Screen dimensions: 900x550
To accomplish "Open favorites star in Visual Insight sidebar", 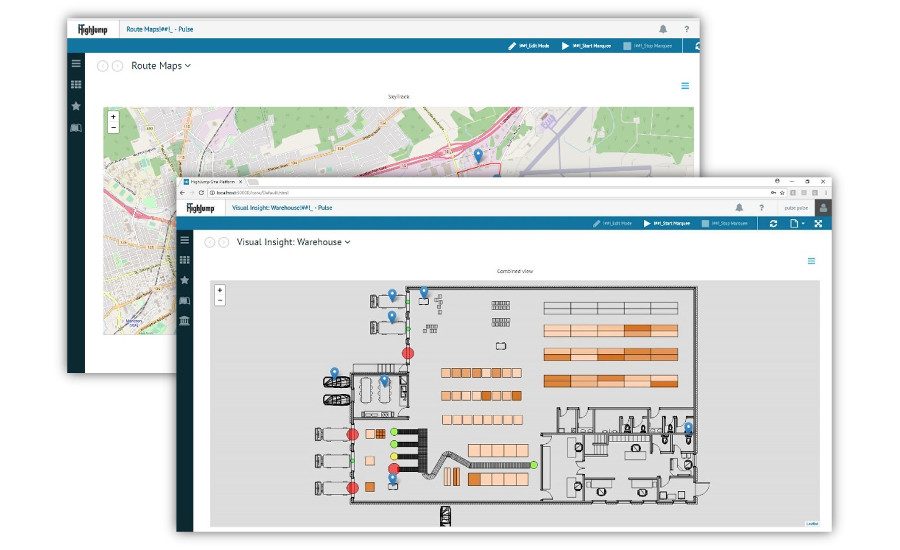I will pyautogui.click(x=184, y=280).
